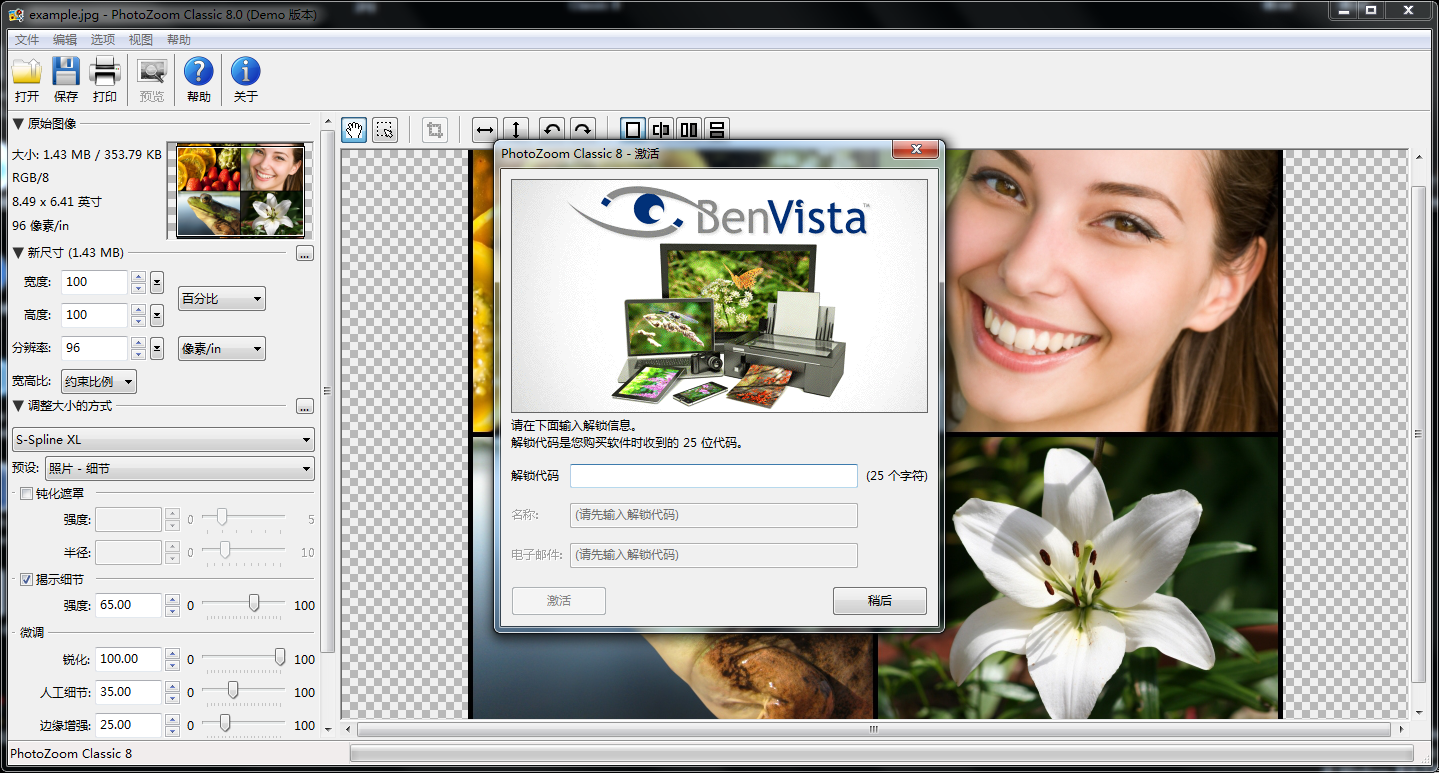The height and width of the screenshot is (773, 1439).
Task: Switch to single preview view
Action: point(632,130)
